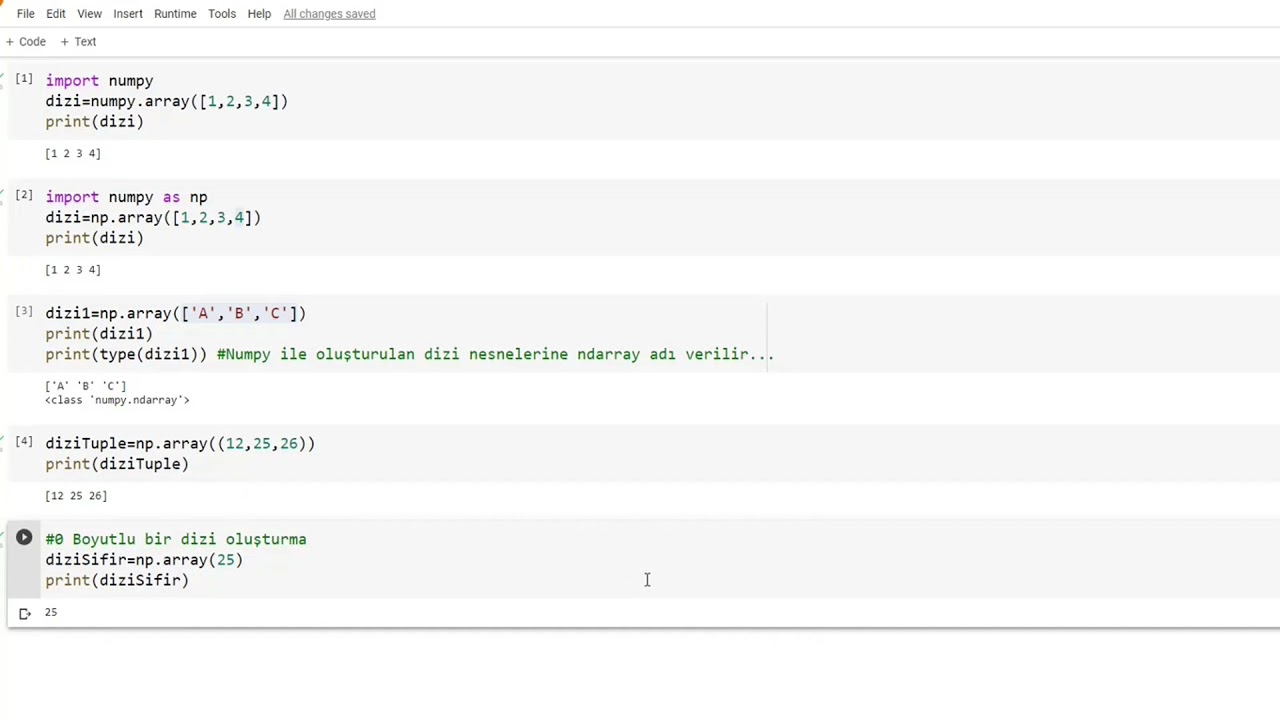The image size is (1280, 720).
Task: Click the output [1 2 3 4] of cell 1
Action: click(73, 154)
